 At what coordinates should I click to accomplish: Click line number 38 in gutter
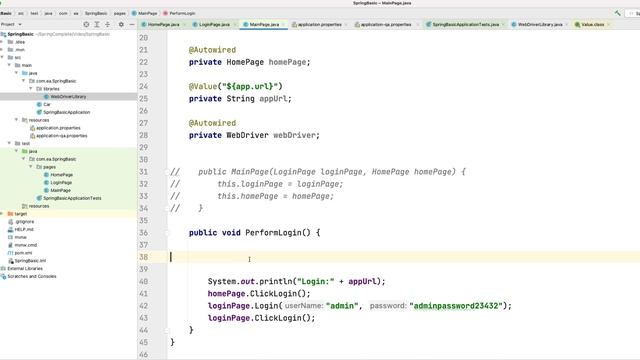(143, 257)
